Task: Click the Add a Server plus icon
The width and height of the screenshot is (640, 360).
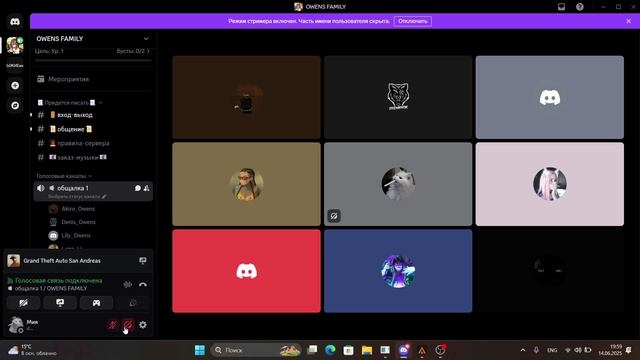Action: pyautogui.click(x=15, y=85)
